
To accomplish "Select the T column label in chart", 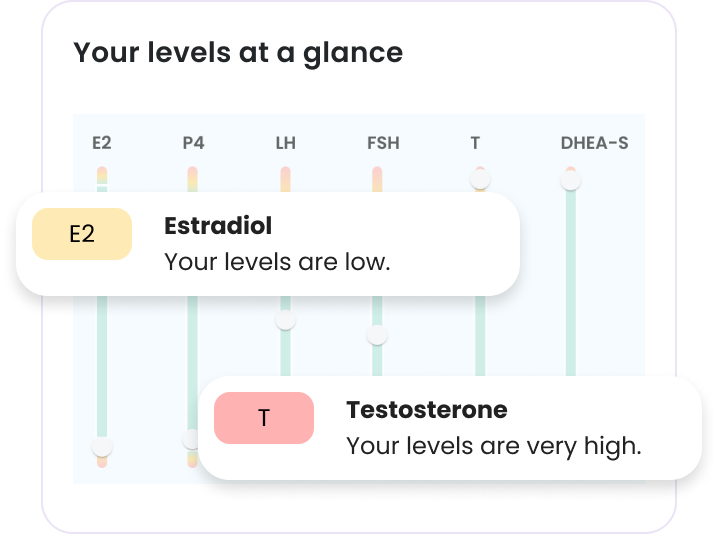I will (475, 143).
